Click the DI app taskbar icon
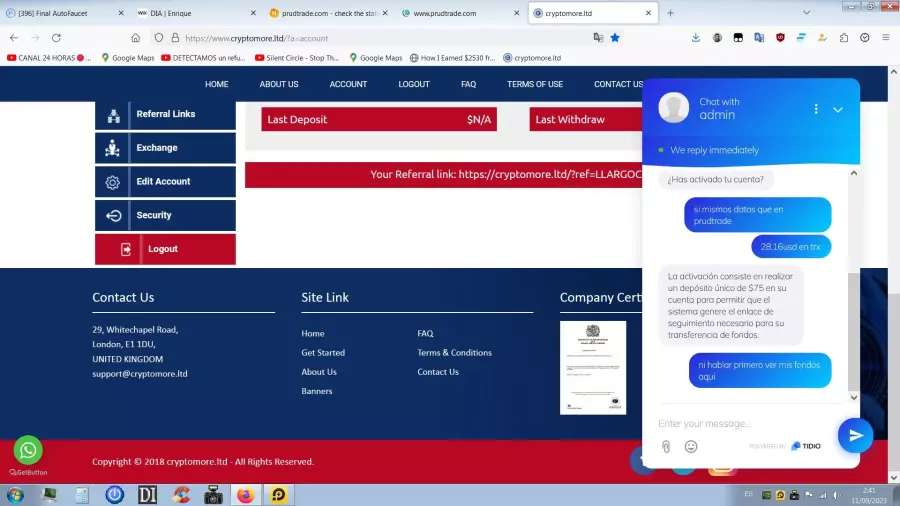 click(148, 495)
